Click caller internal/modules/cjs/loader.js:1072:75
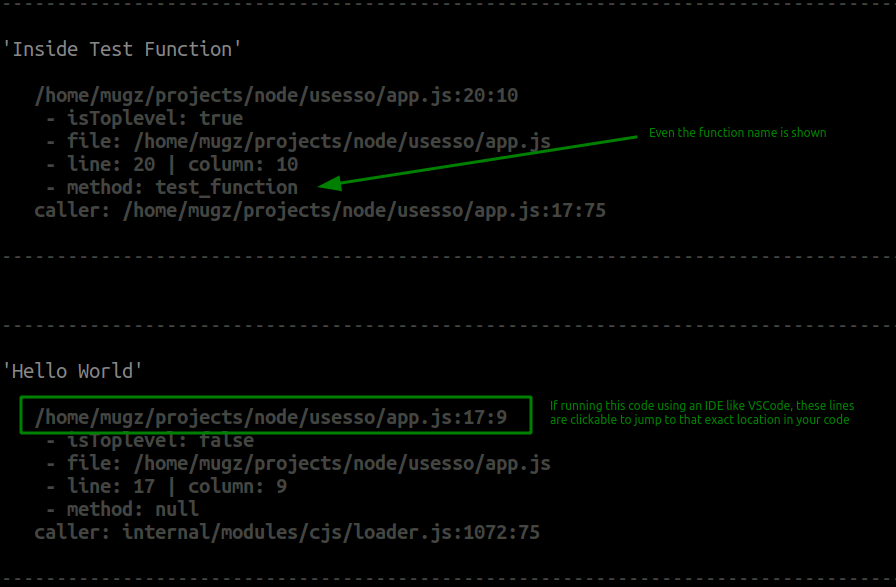 click(287, 533)
